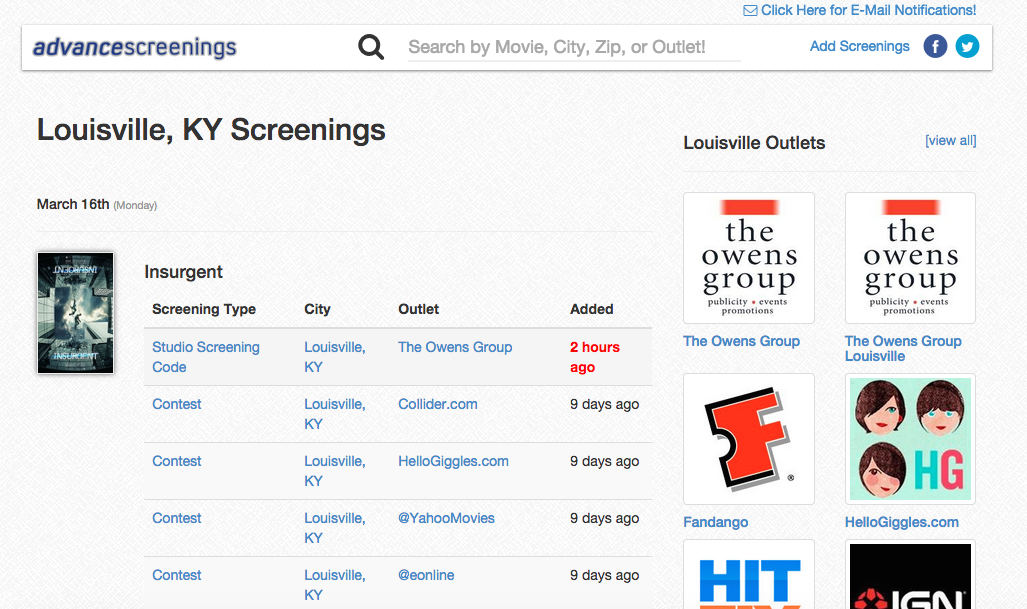Open Click Here for E-Mail Notifications link
Viewport: 1027px width, 609px height.
(x=868, y=10)
